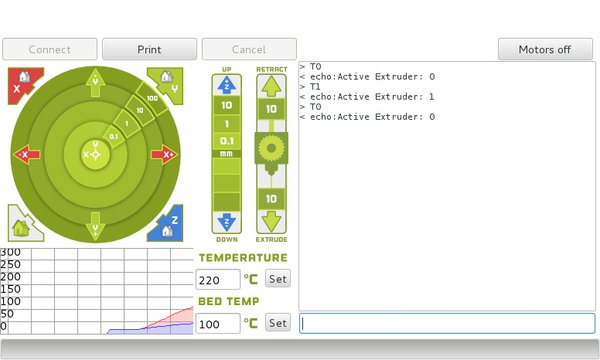The image size is (600, 360).
Task: Jog the head with the +X red arrow
Action: click(165, 155)
